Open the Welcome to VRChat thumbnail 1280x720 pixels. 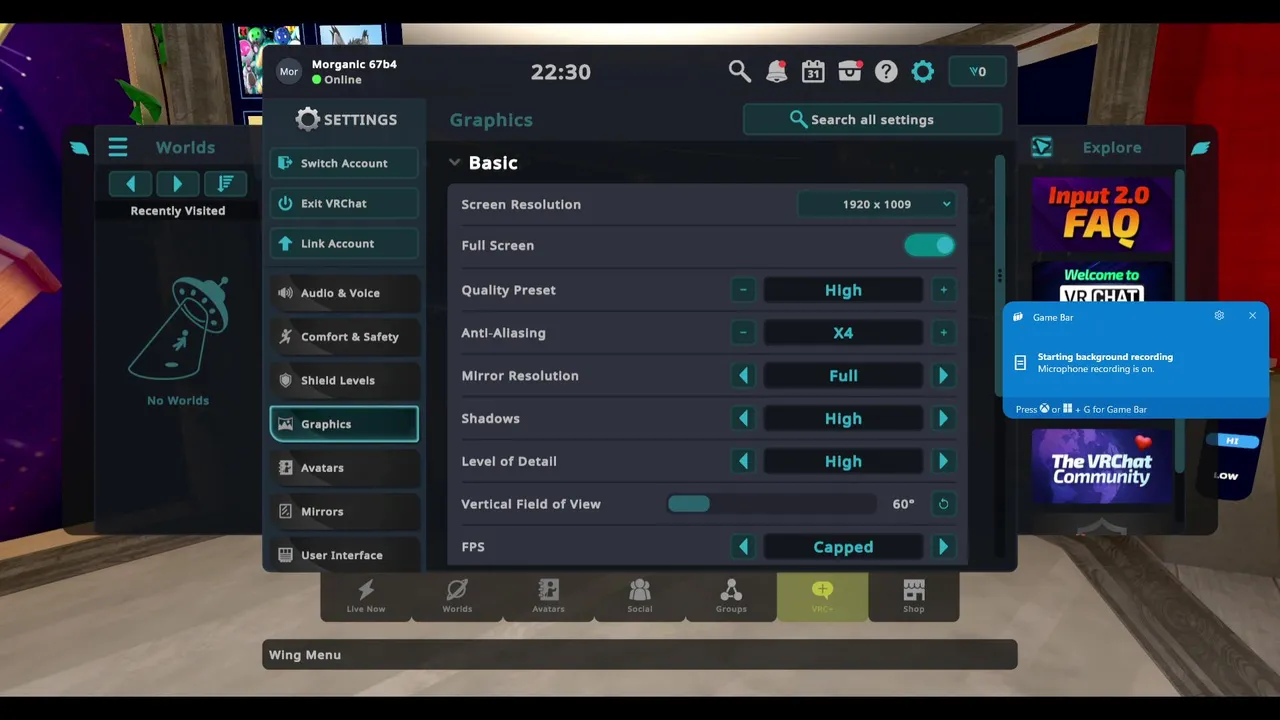click(1101, 282)
